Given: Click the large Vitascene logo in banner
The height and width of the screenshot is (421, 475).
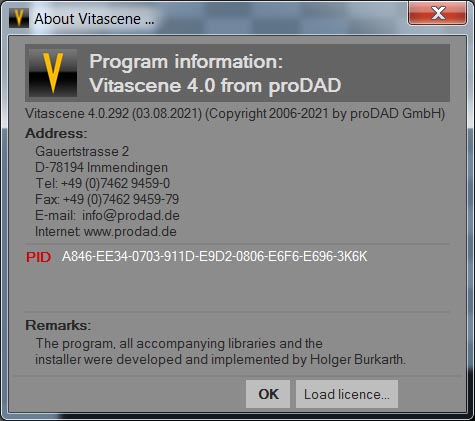Looking at the screenshot, I should click(53, 73).
